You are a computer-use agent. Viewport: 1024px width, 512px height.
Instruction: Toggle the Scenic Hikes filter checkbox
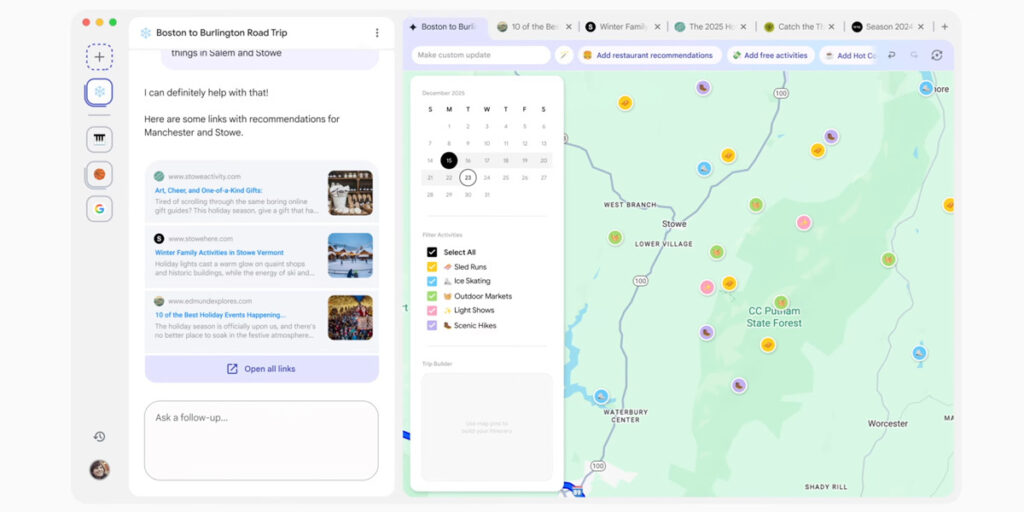pyautogui.click(x=432, y=325)
